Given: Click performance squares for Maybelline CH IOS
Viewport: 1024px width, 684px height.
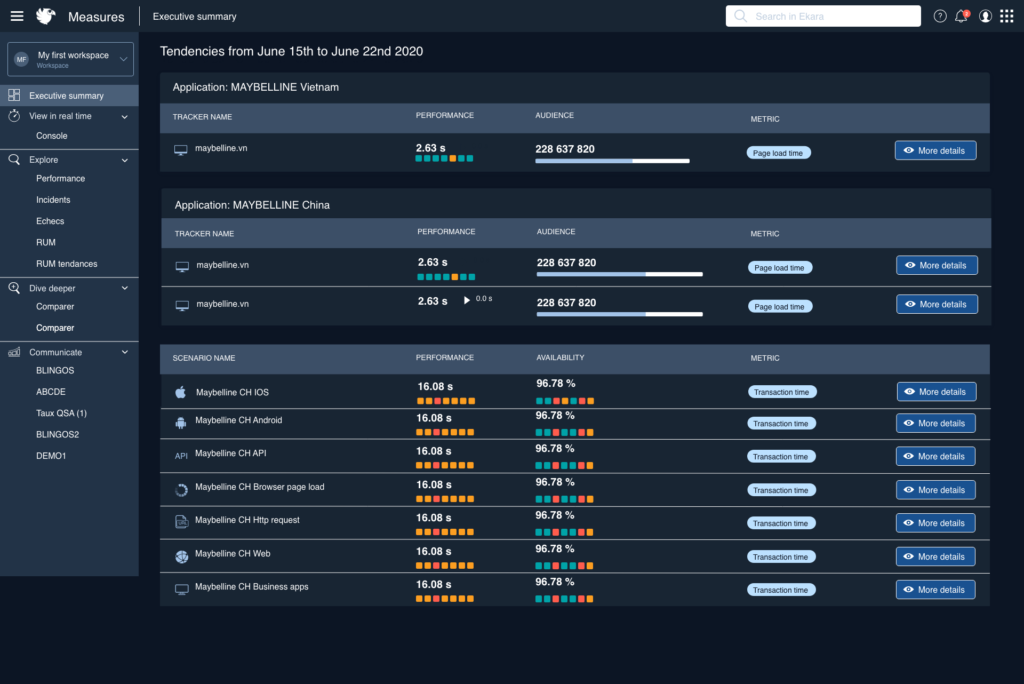Looking at the screenshot, I should click(446, 401).
